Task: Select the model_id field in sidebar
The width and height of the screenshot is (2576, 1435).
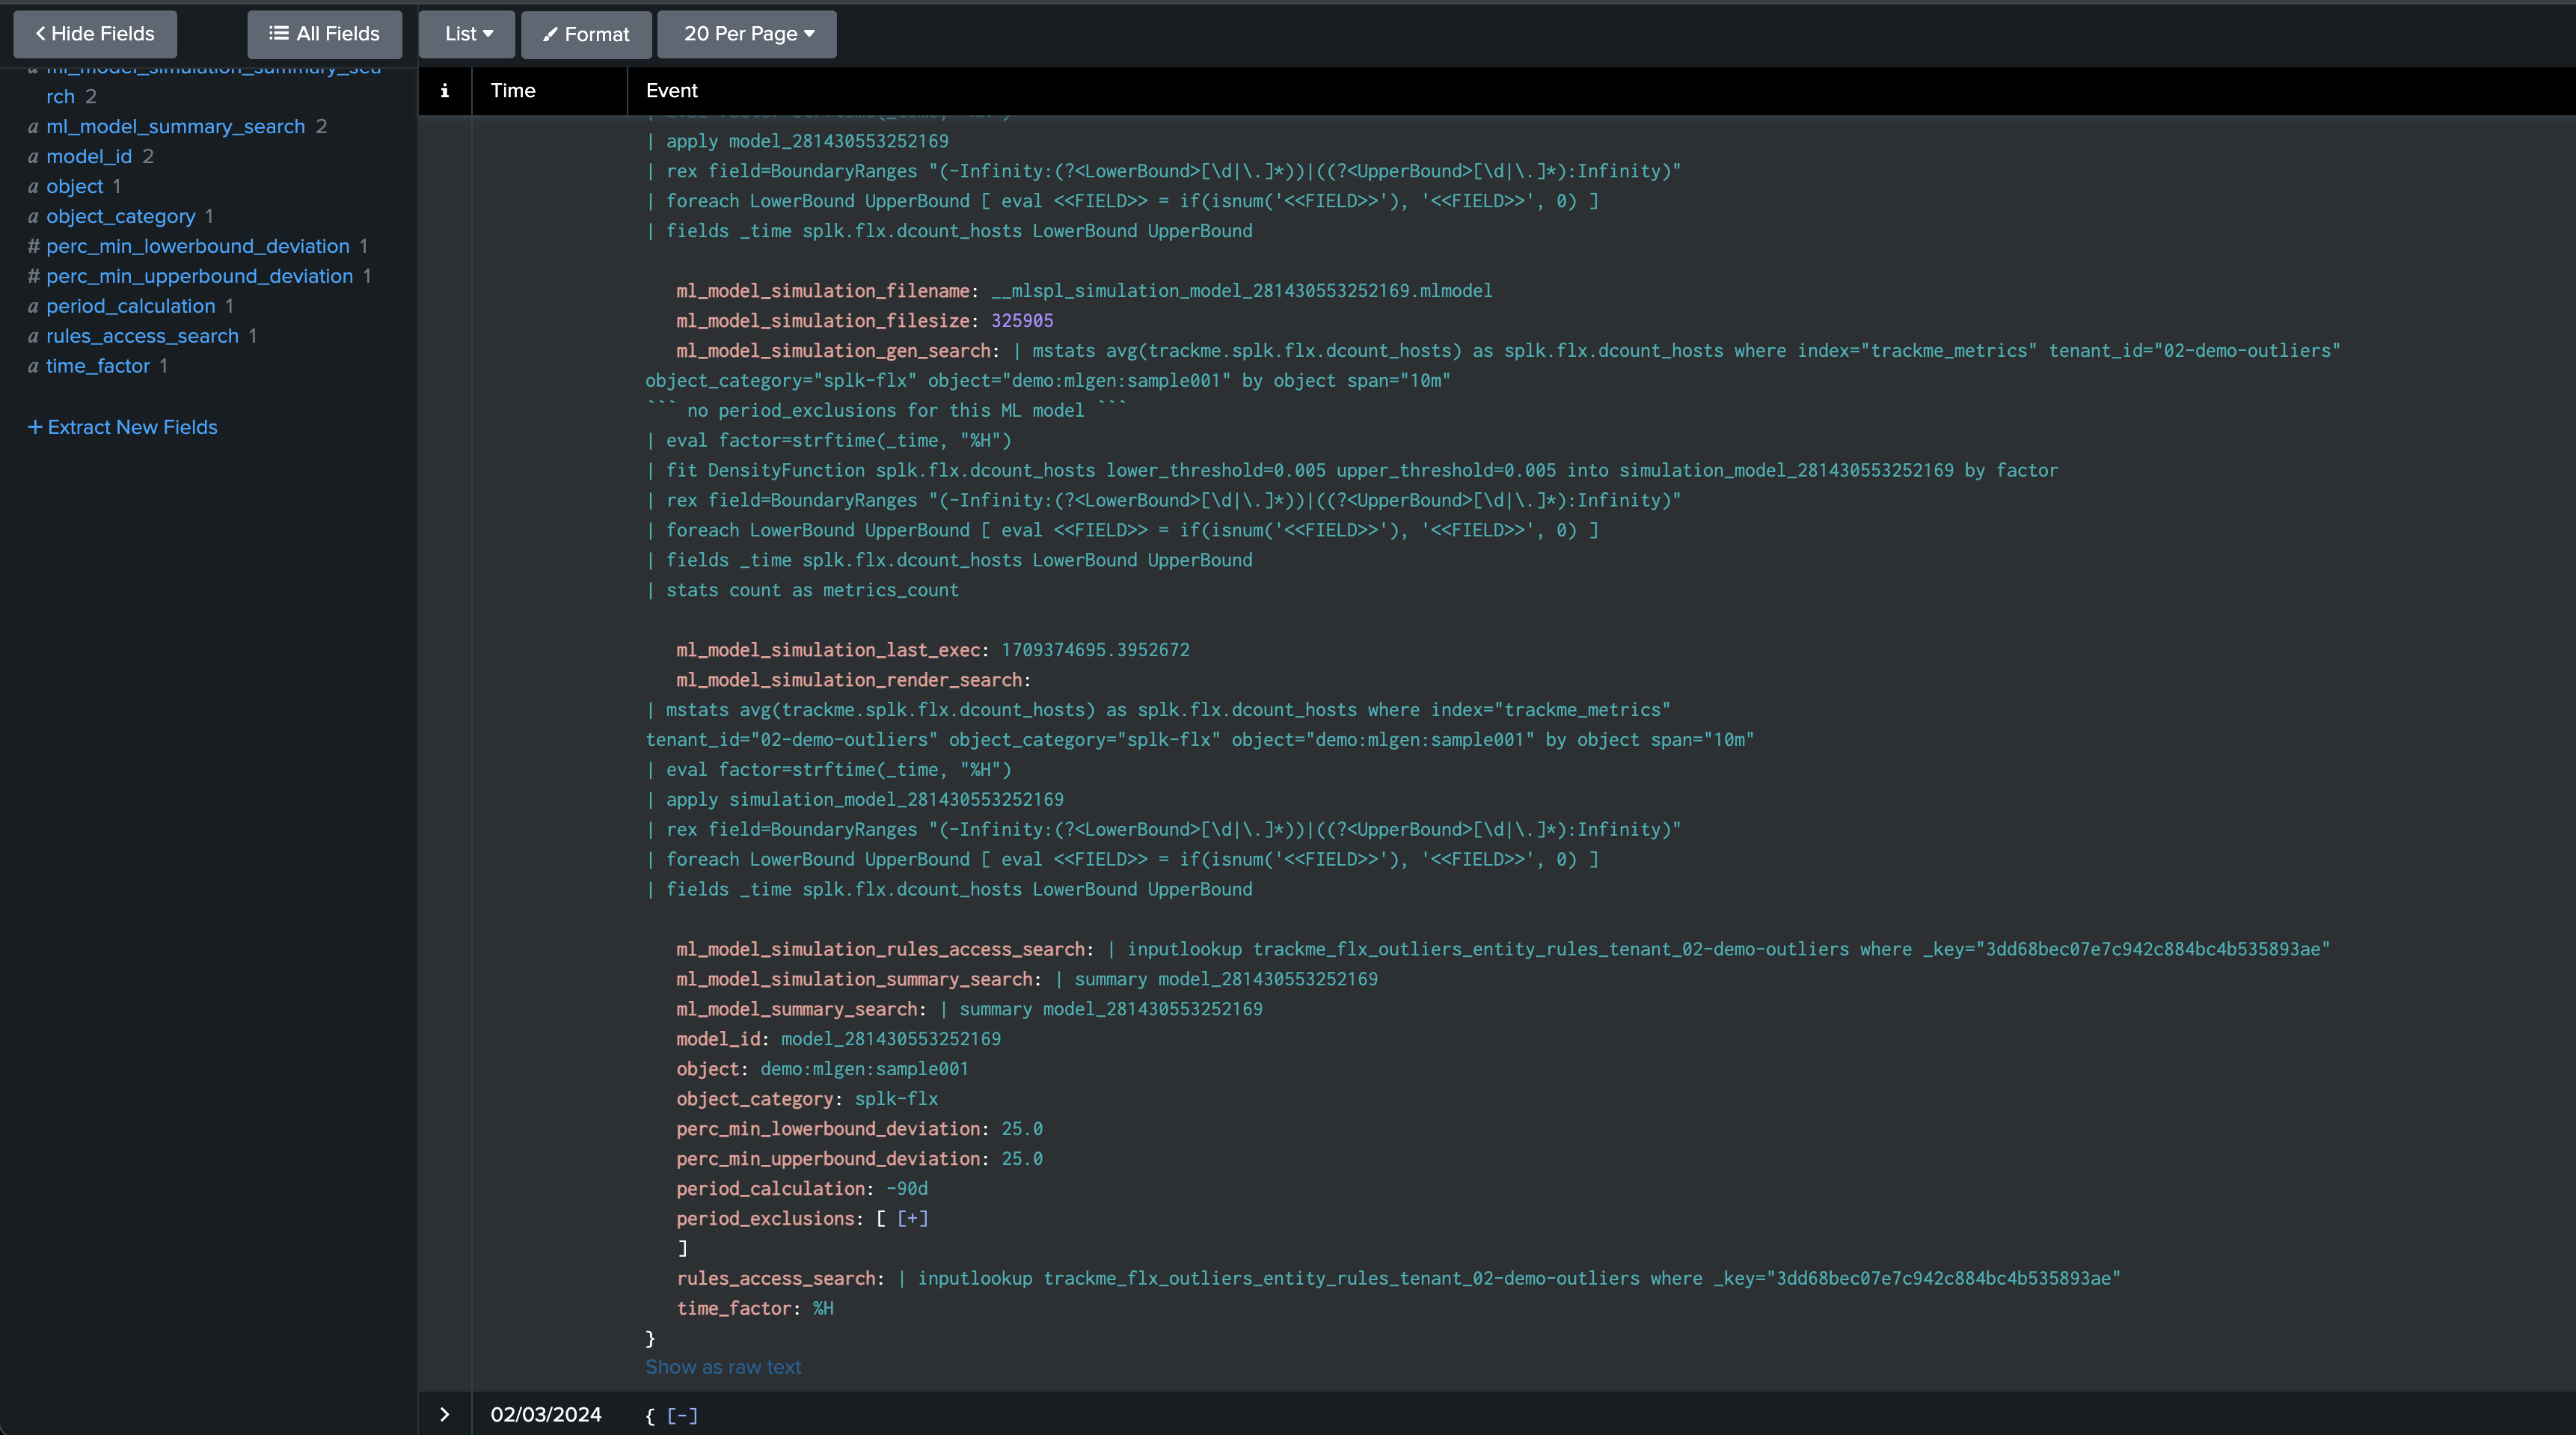Action: coord(89,156)
